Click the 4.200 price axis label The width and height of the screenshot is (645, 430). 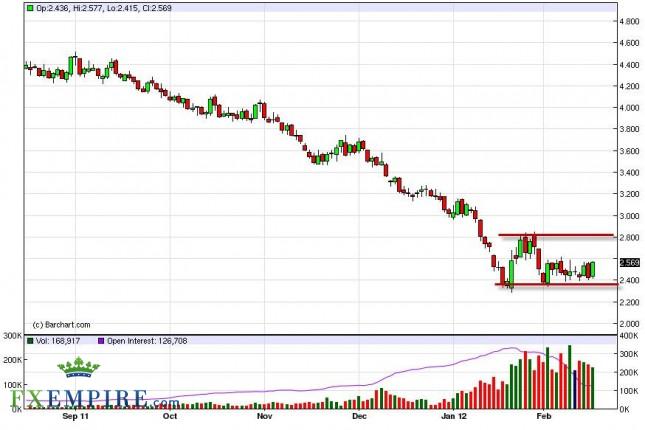[x=629, y=86]
